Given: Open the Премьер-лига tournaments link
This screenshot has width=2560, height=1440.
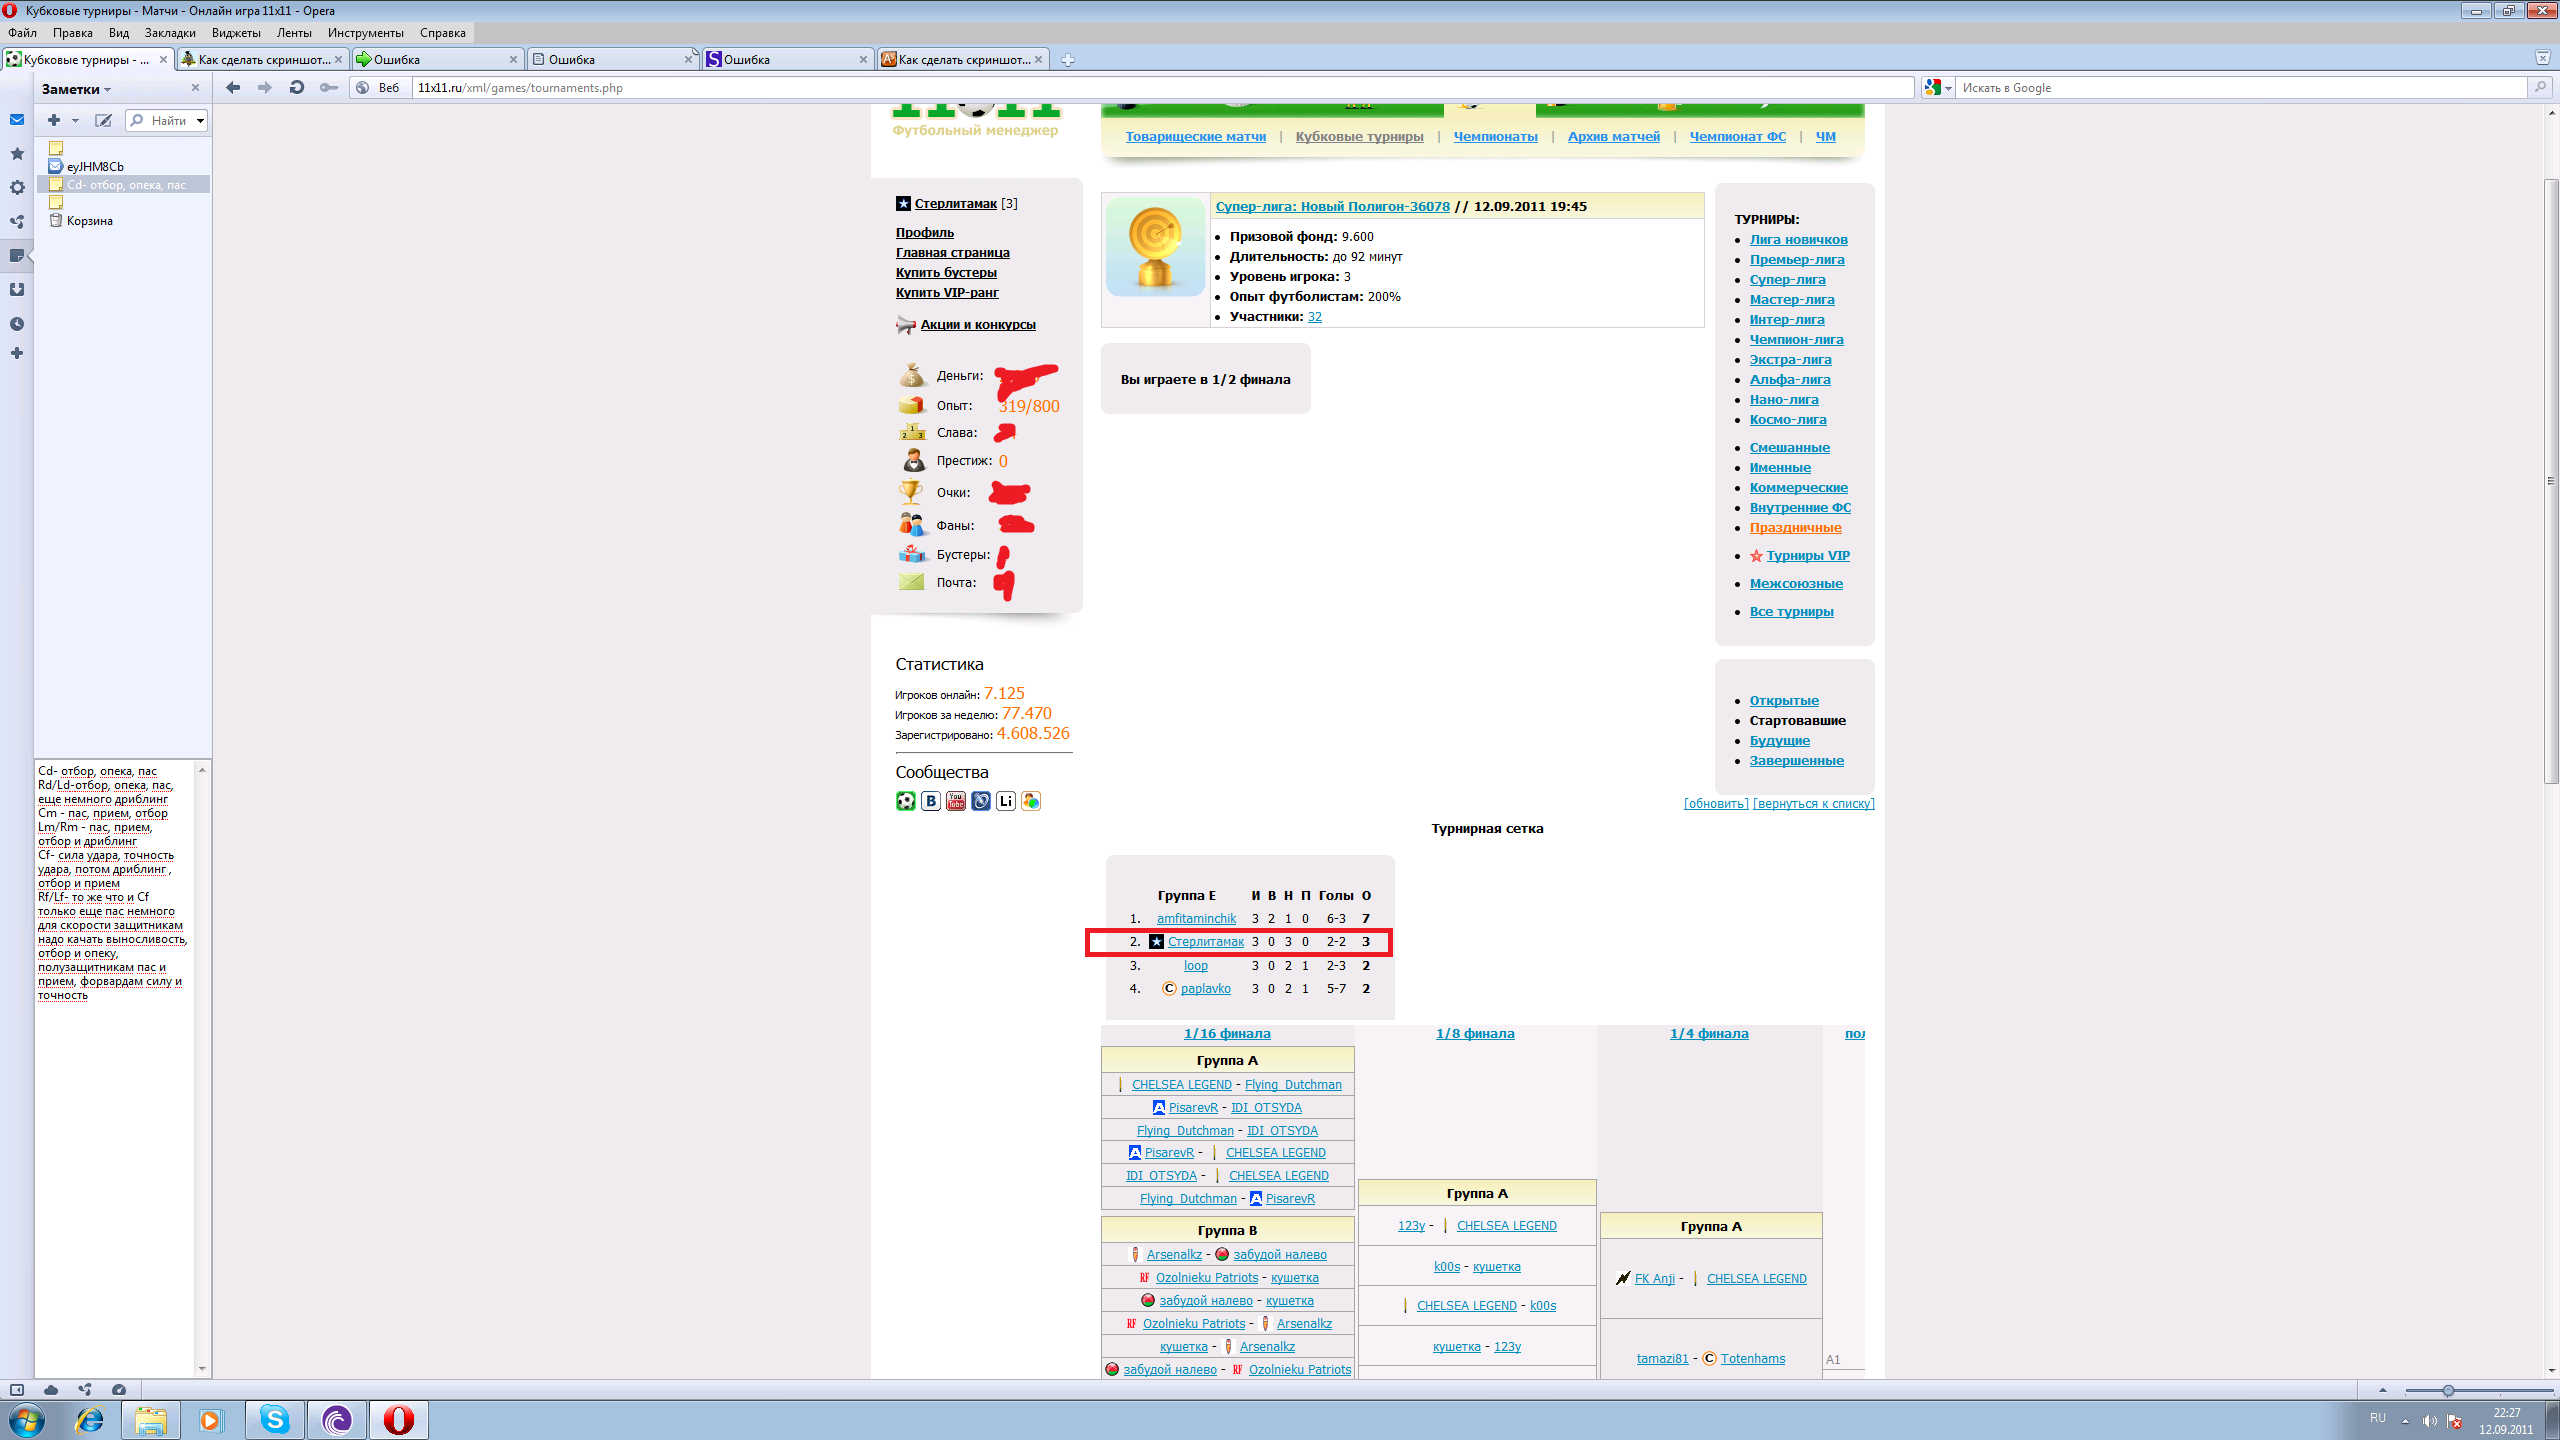Looking at the screenshot, I should (x=1796, y=260).
